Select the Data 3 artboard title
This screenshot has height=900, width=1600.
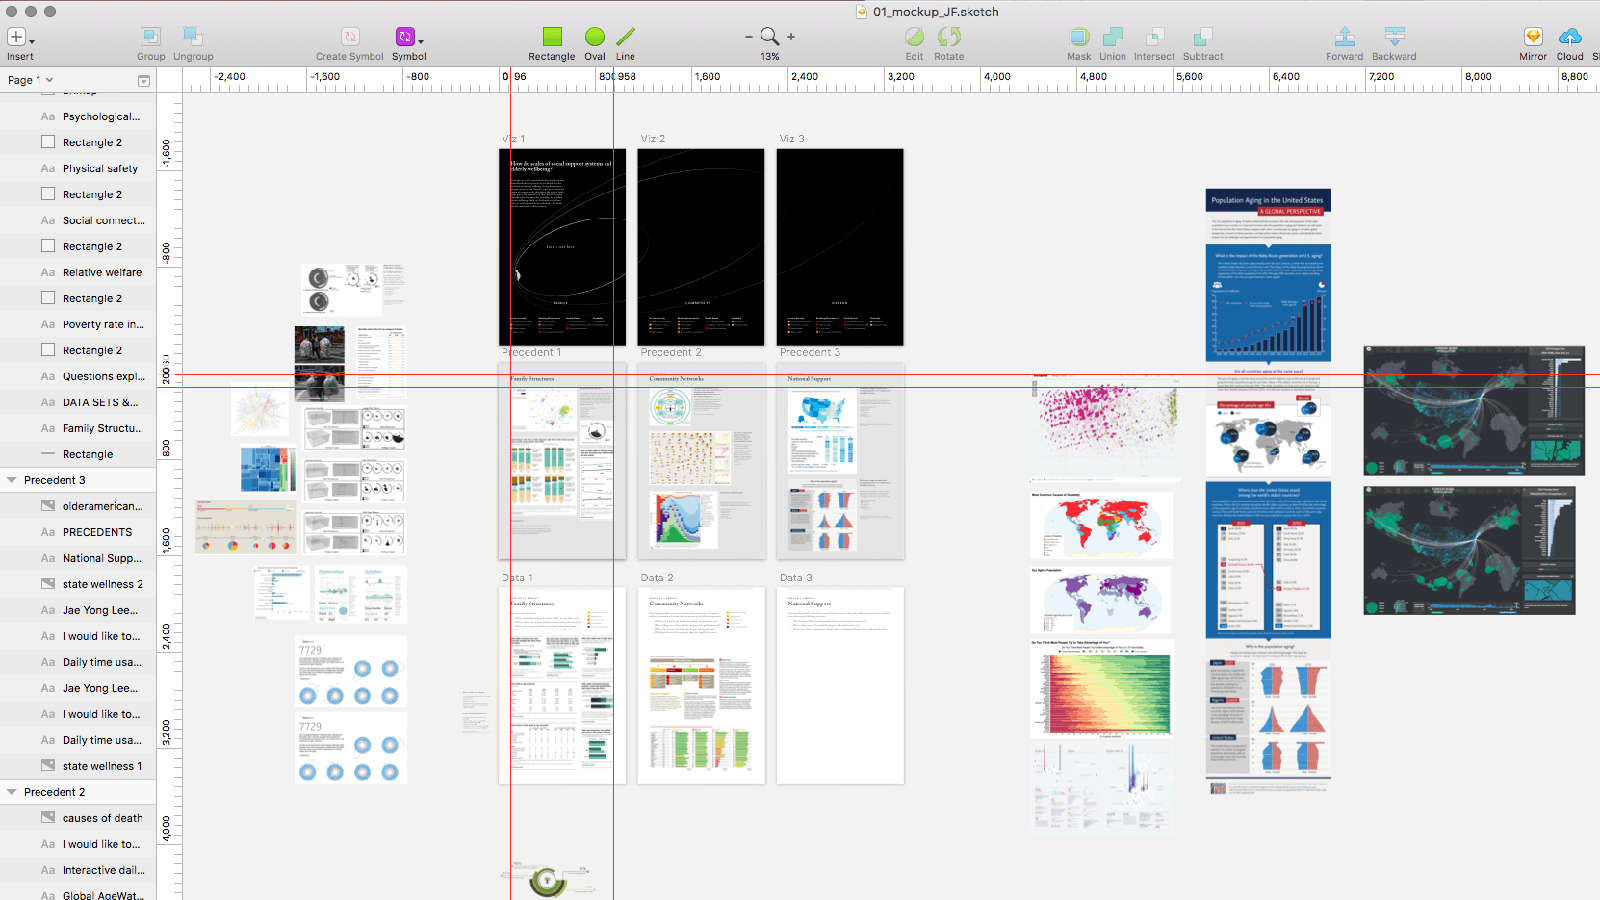(x=796, y=578)
